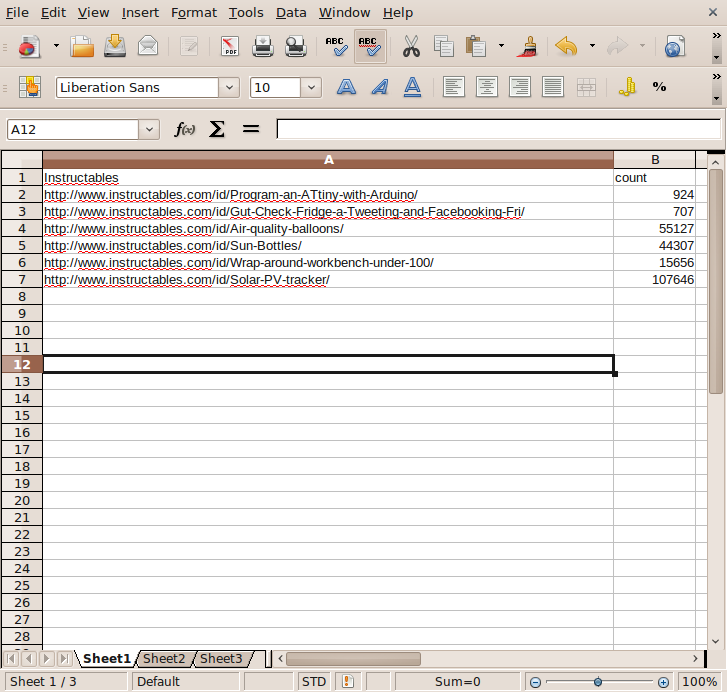727x692 pixels.
Task: Open the Font Size dropdown
Action: [x=312, y=88]
